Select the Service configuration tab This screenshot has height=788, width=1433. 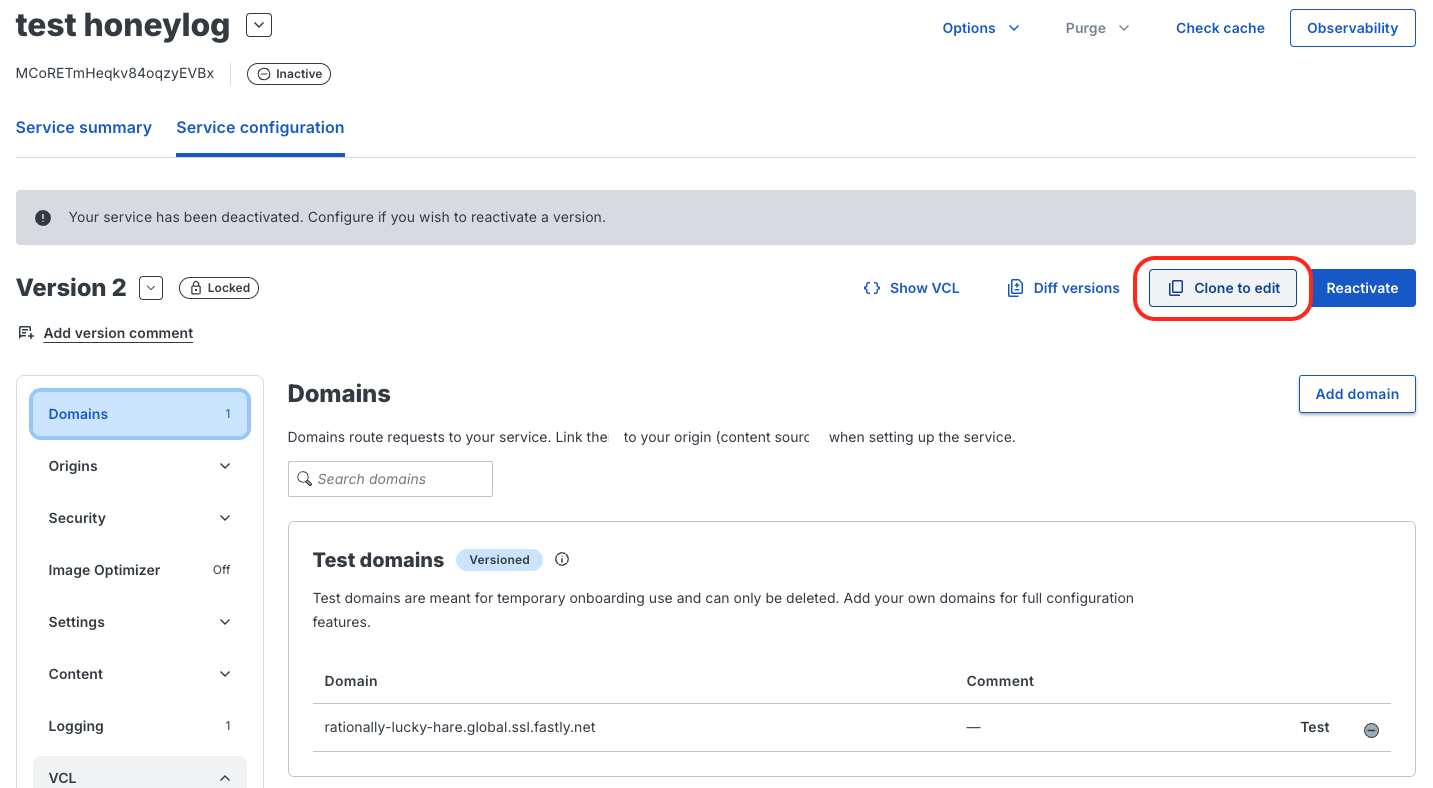point(260,128)
